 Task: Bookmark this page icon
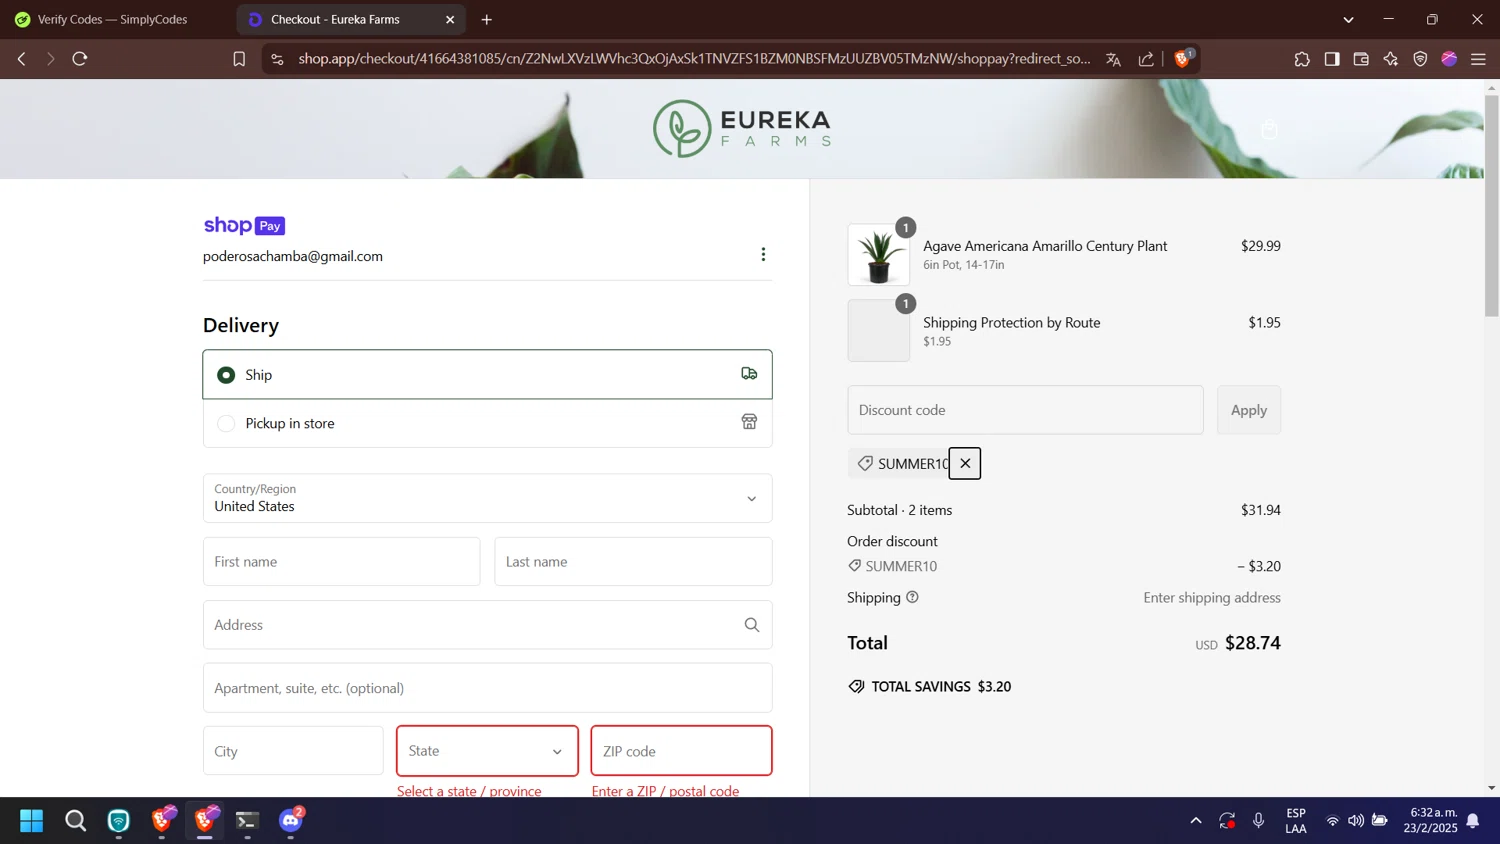pyautogui.click(x=239, y=59)
